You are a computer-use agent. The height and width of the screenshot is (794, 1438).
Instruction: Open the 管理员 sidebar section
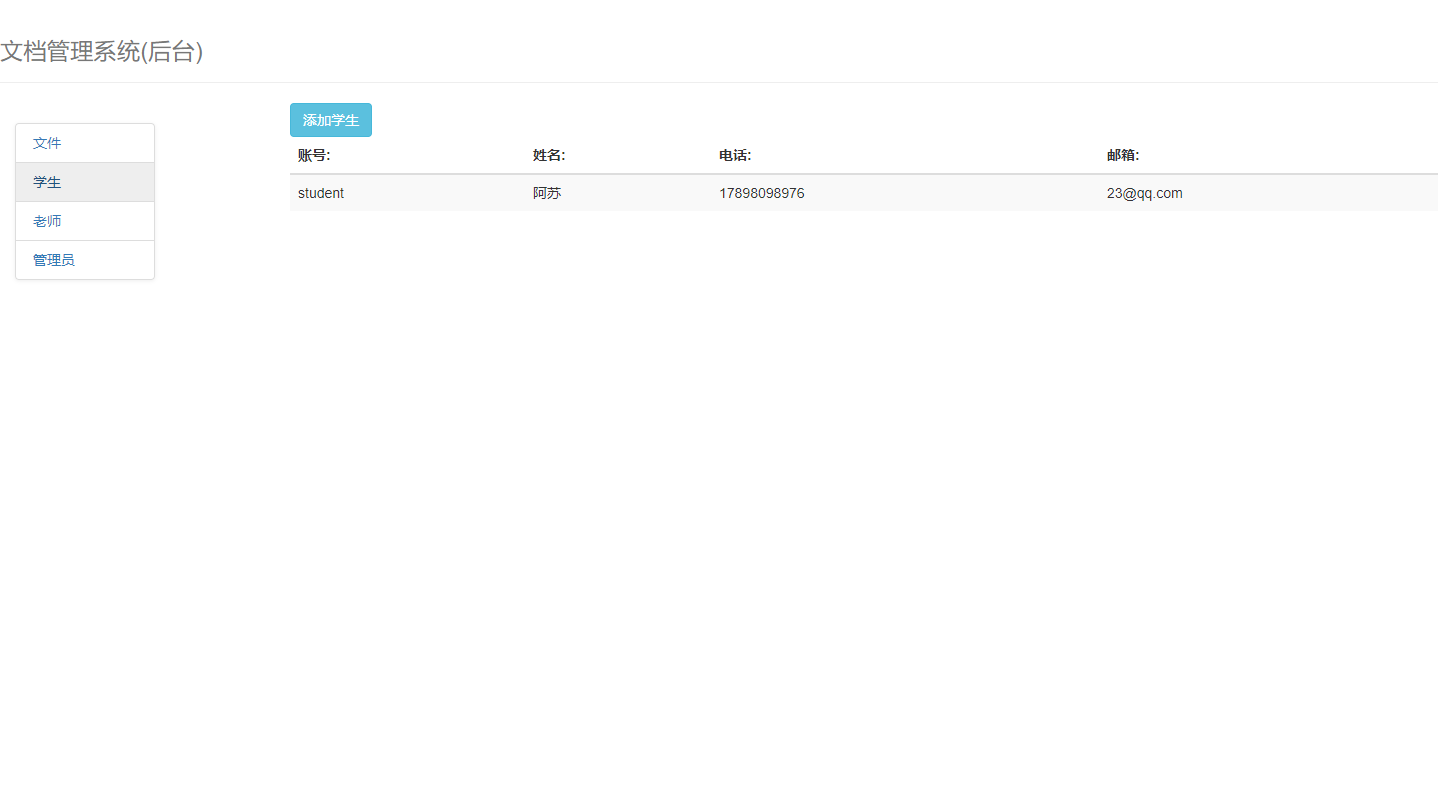pos(85,260)
